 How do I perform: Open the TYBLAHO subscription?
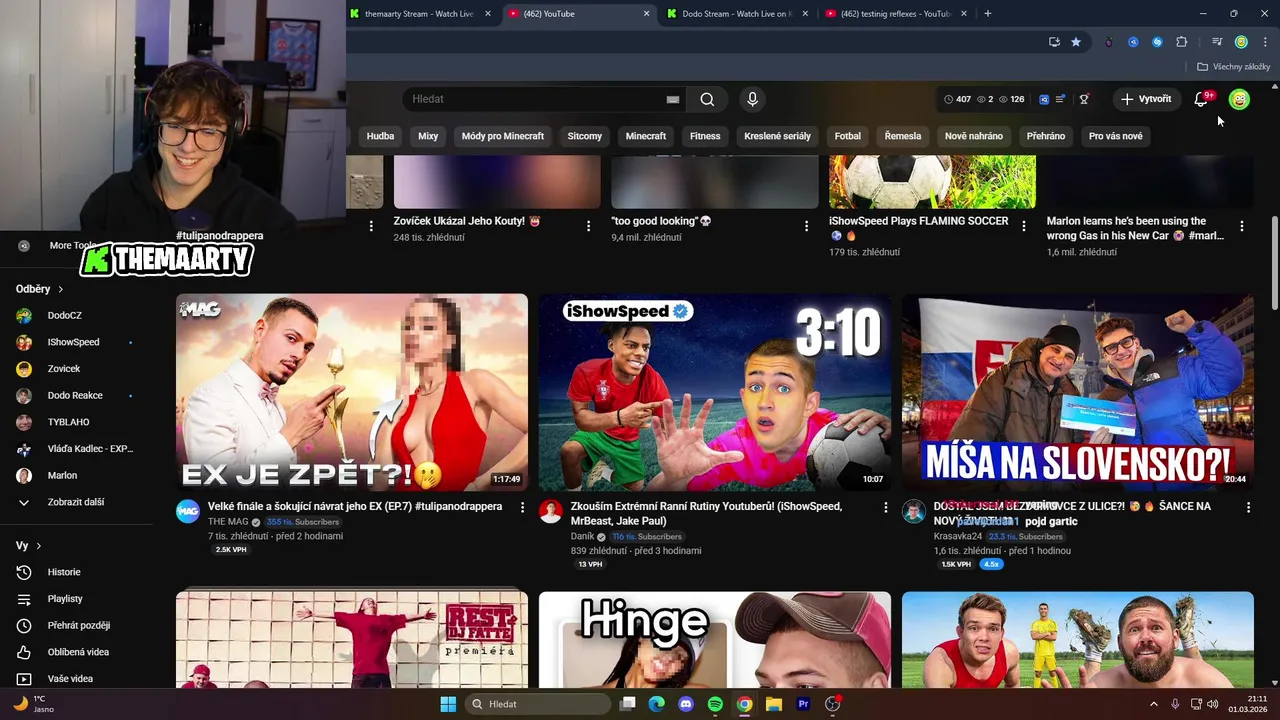68,422
